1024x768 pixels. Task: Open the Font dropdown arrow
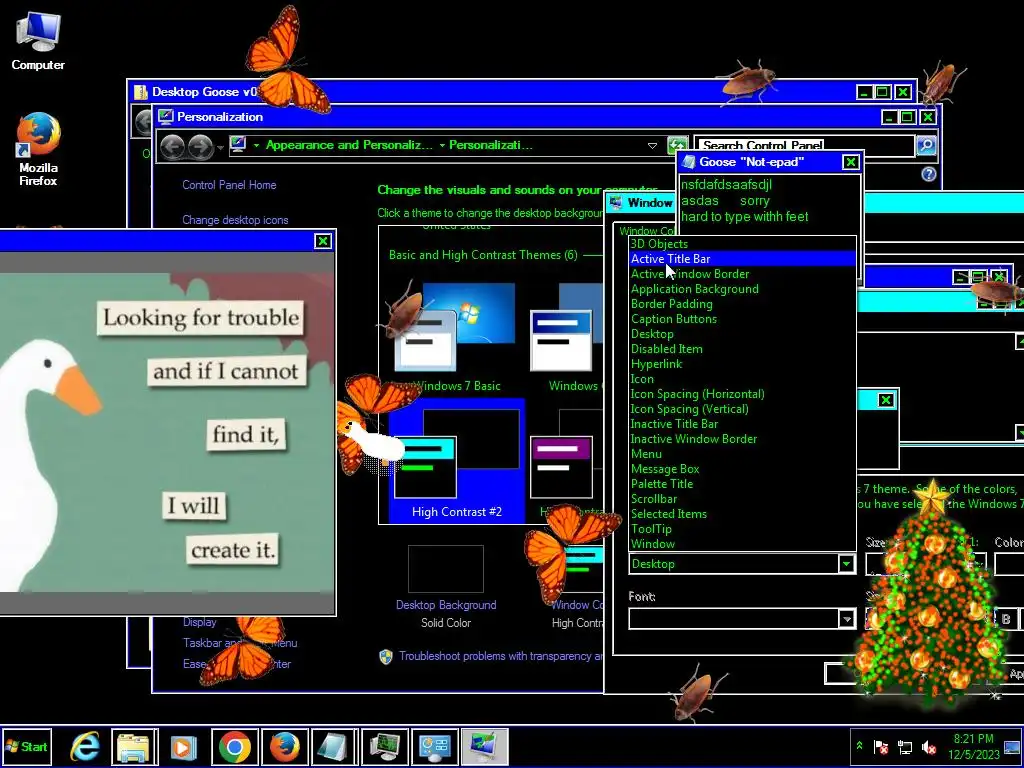(846, 618)
